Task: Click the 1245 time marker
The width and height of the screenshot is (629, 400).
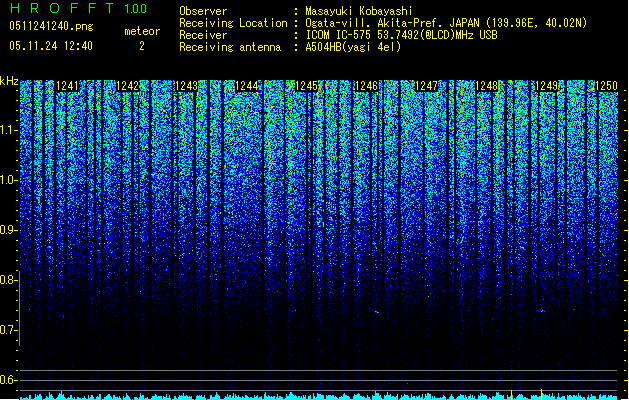Action: (306, 86)
